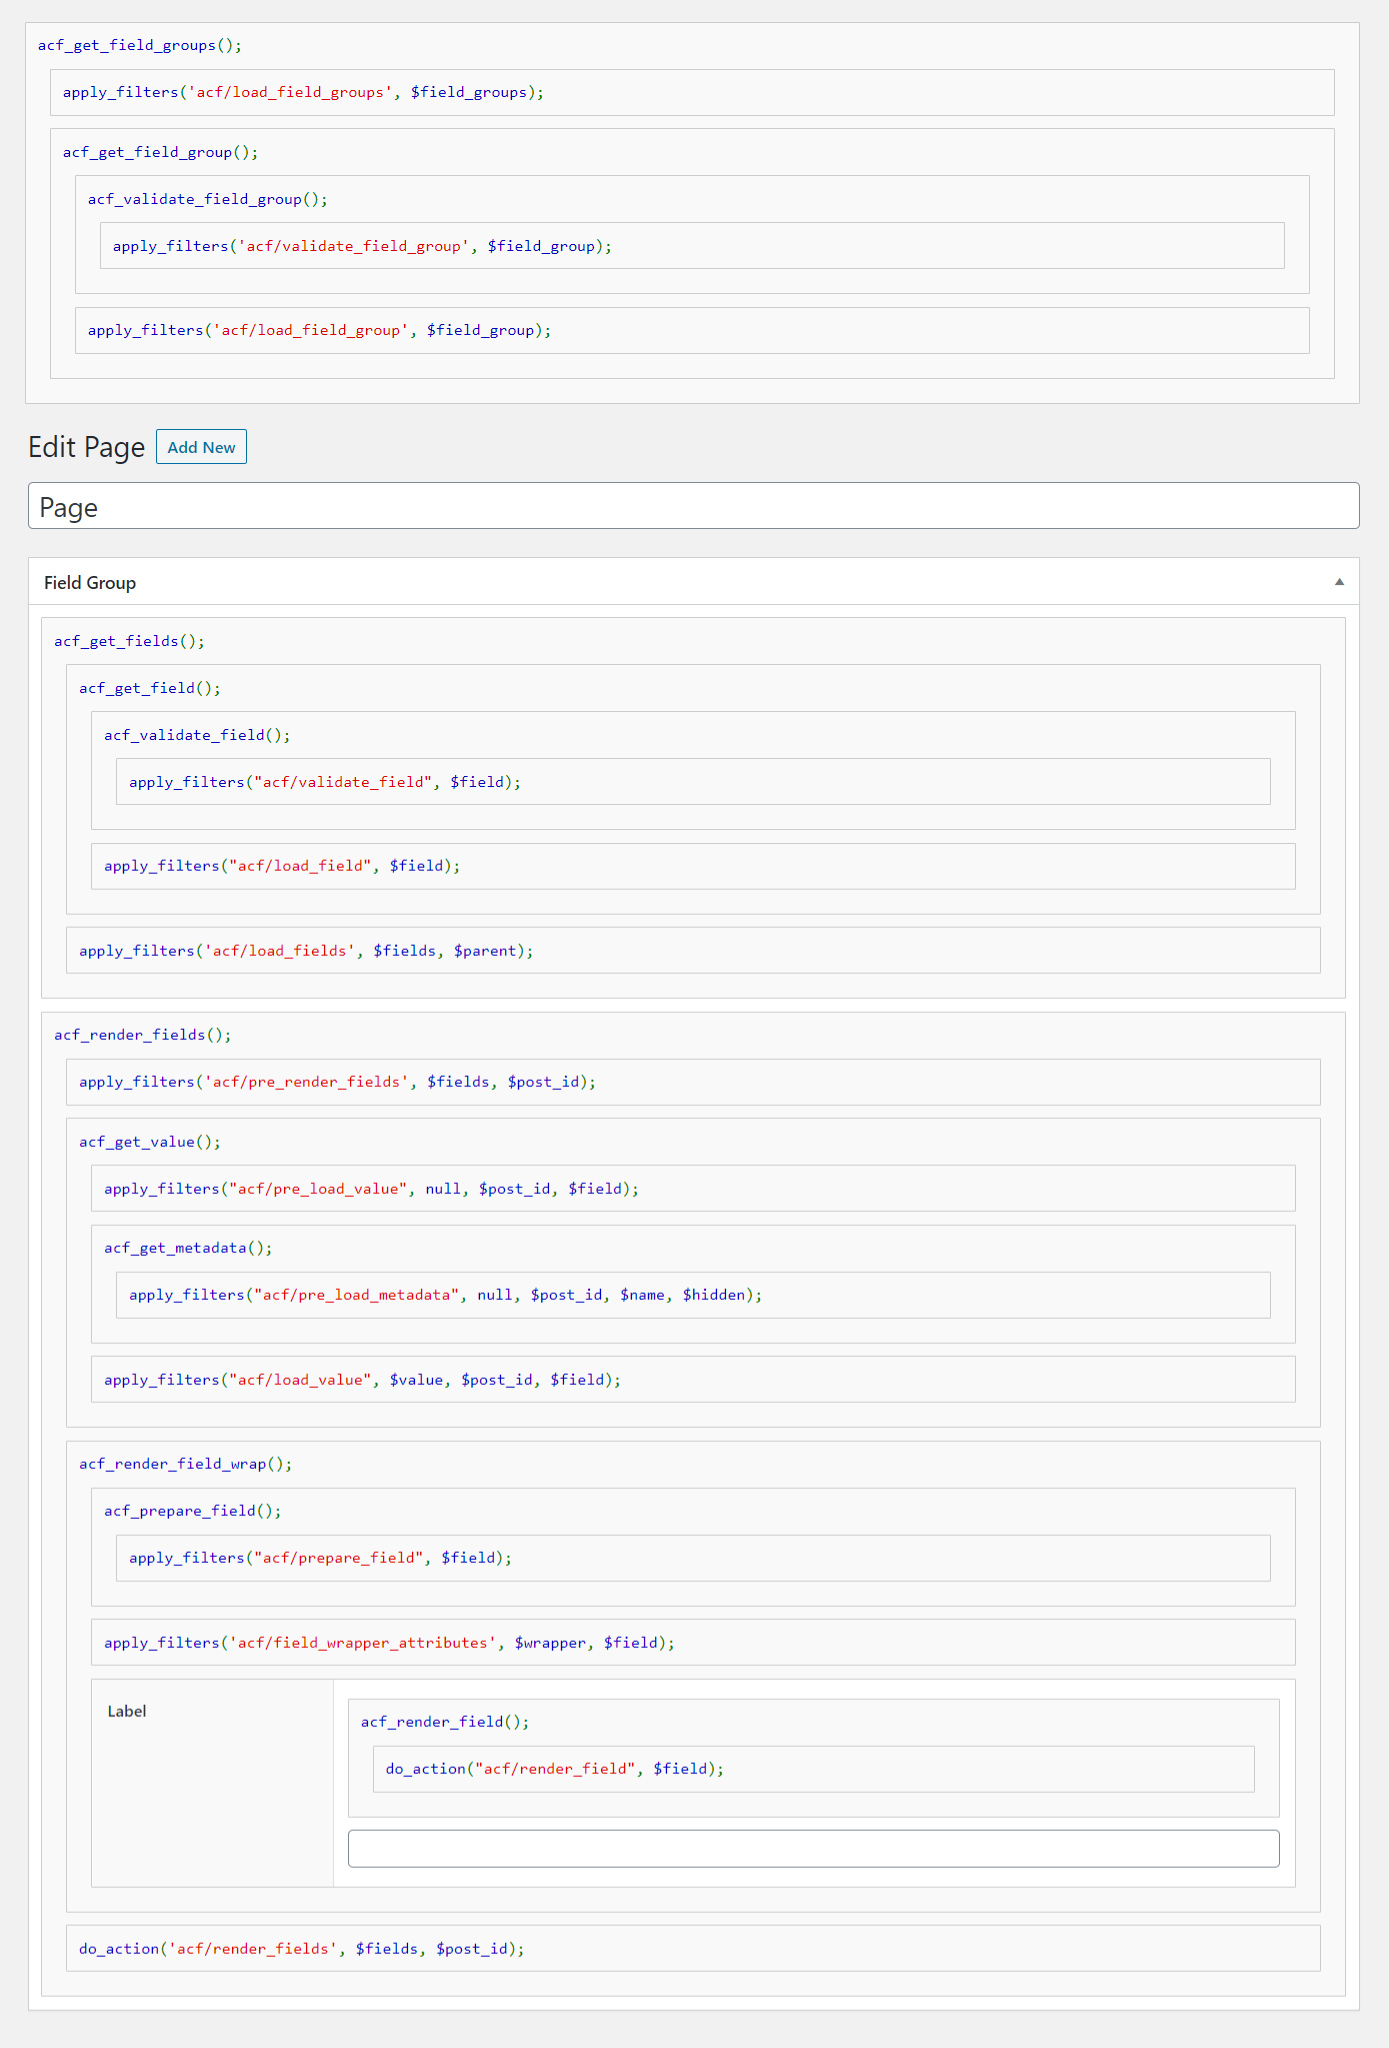This screenshot has width=1389, height=2048.
Task: Click the acf_render_field_wrap(); text
Action: (x=186, y=1465)
